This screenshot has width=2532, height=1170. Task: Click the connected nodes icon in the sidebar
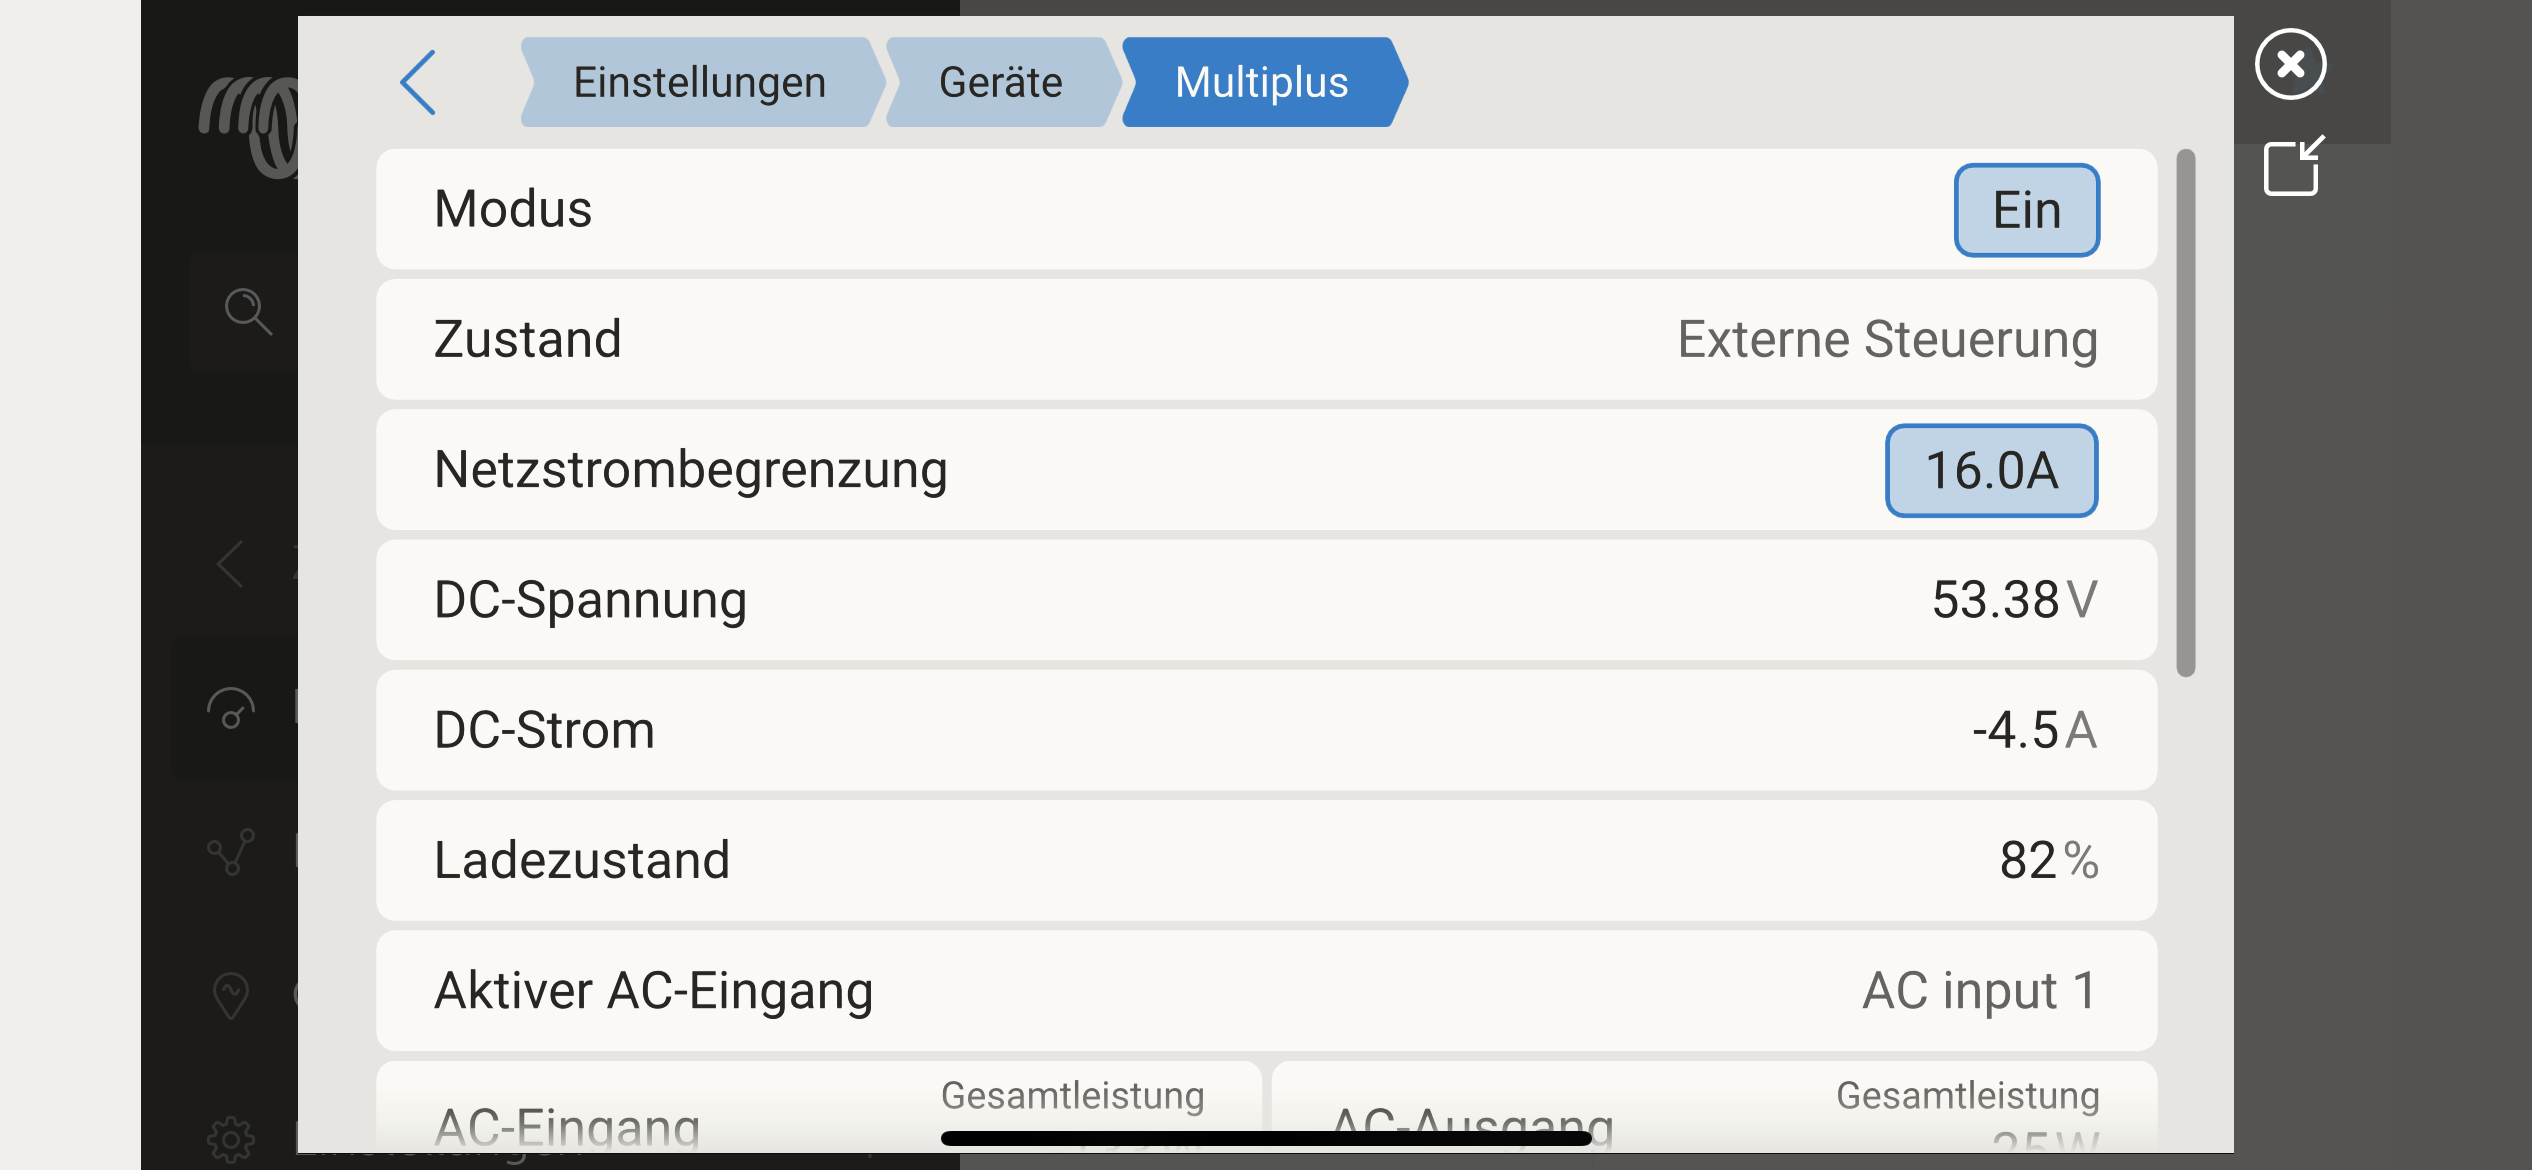(x=231, y=852)
